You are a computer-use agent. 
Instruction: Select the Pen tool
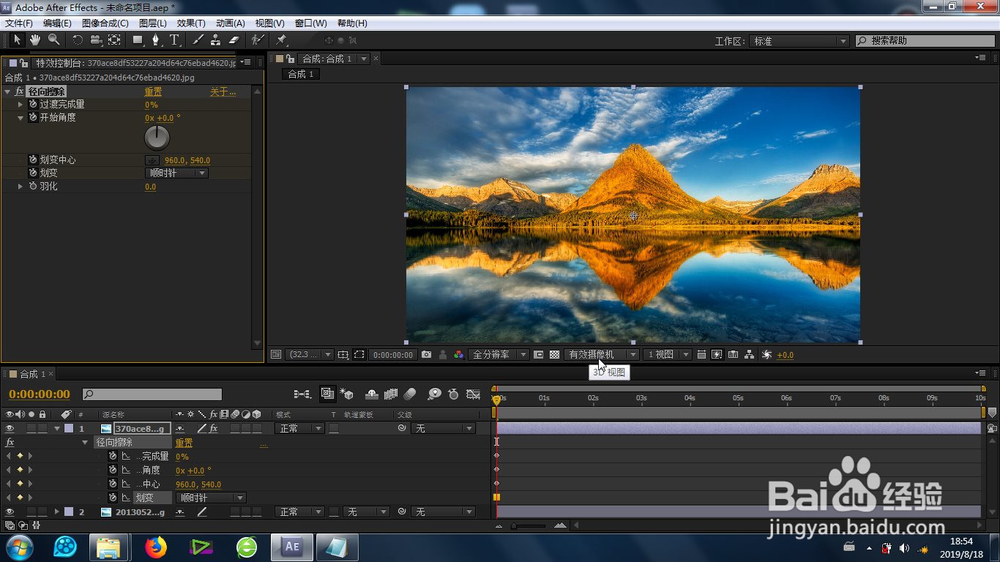[155, 40]
